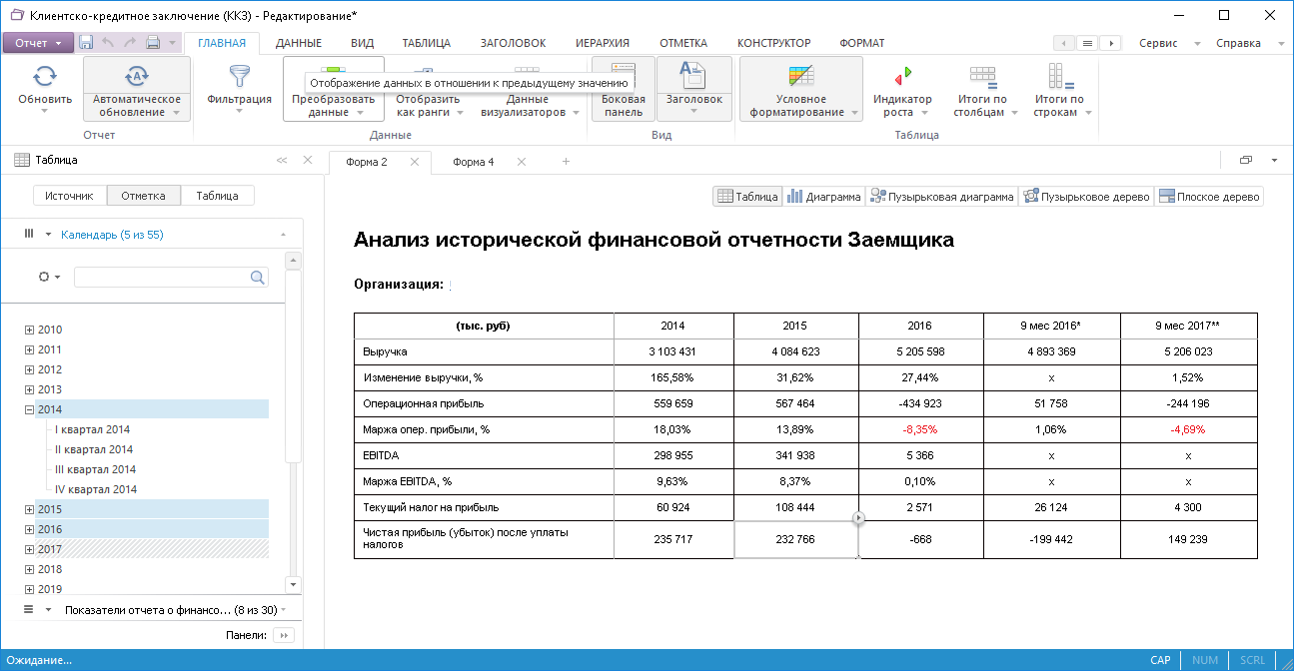Add a new sheet with plus button

coord(566,162)
